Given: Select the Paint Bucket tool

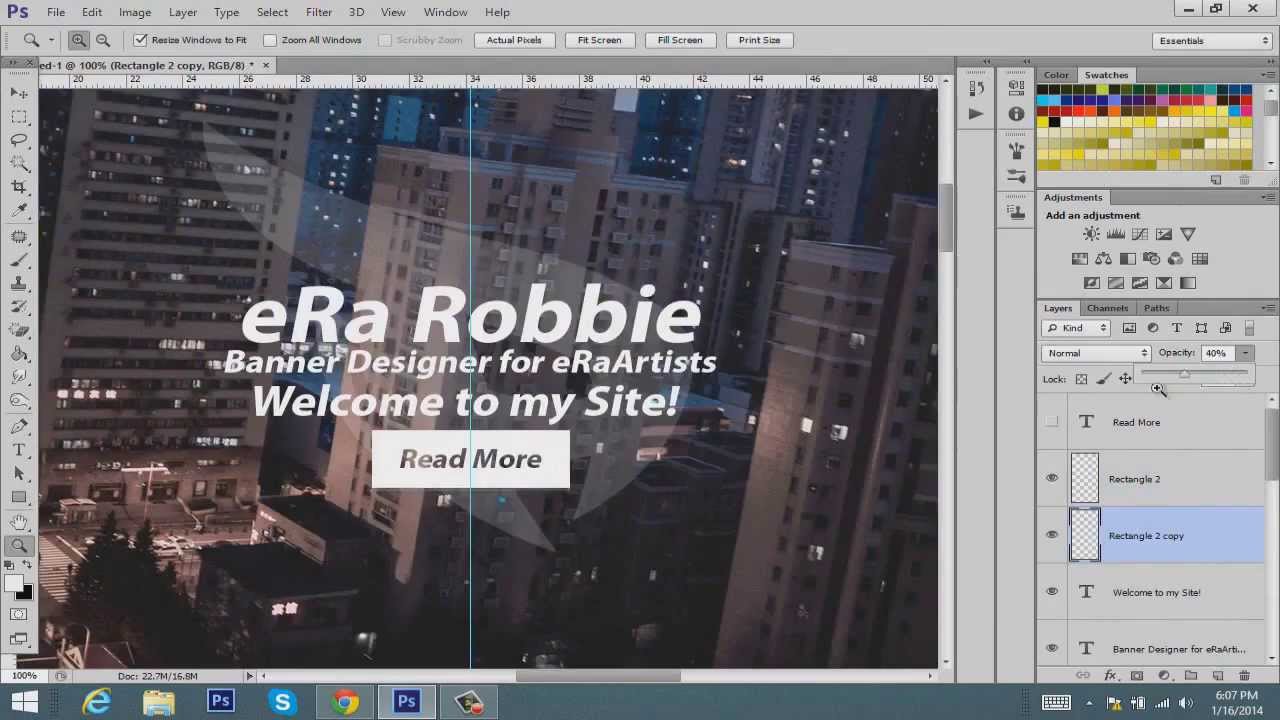Looking at the screenshot, I should [19, 354].
